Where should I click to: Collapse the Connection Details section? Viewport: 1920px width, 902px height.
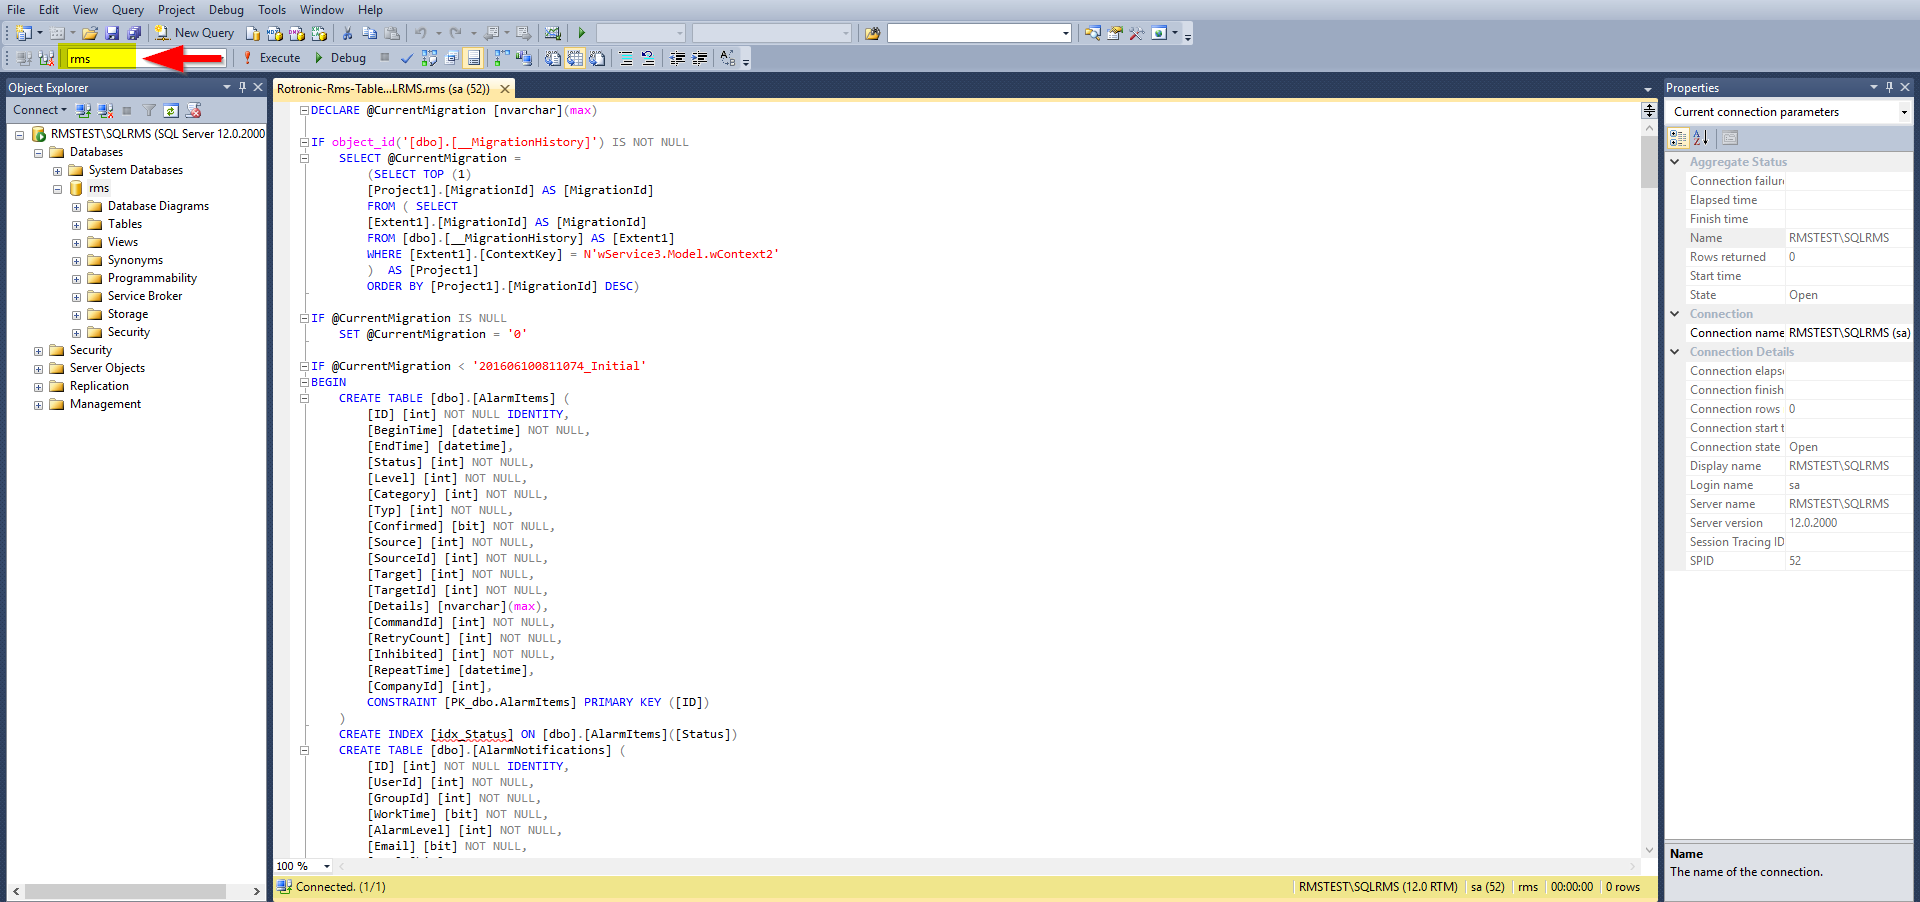[x=1675, y=352]
